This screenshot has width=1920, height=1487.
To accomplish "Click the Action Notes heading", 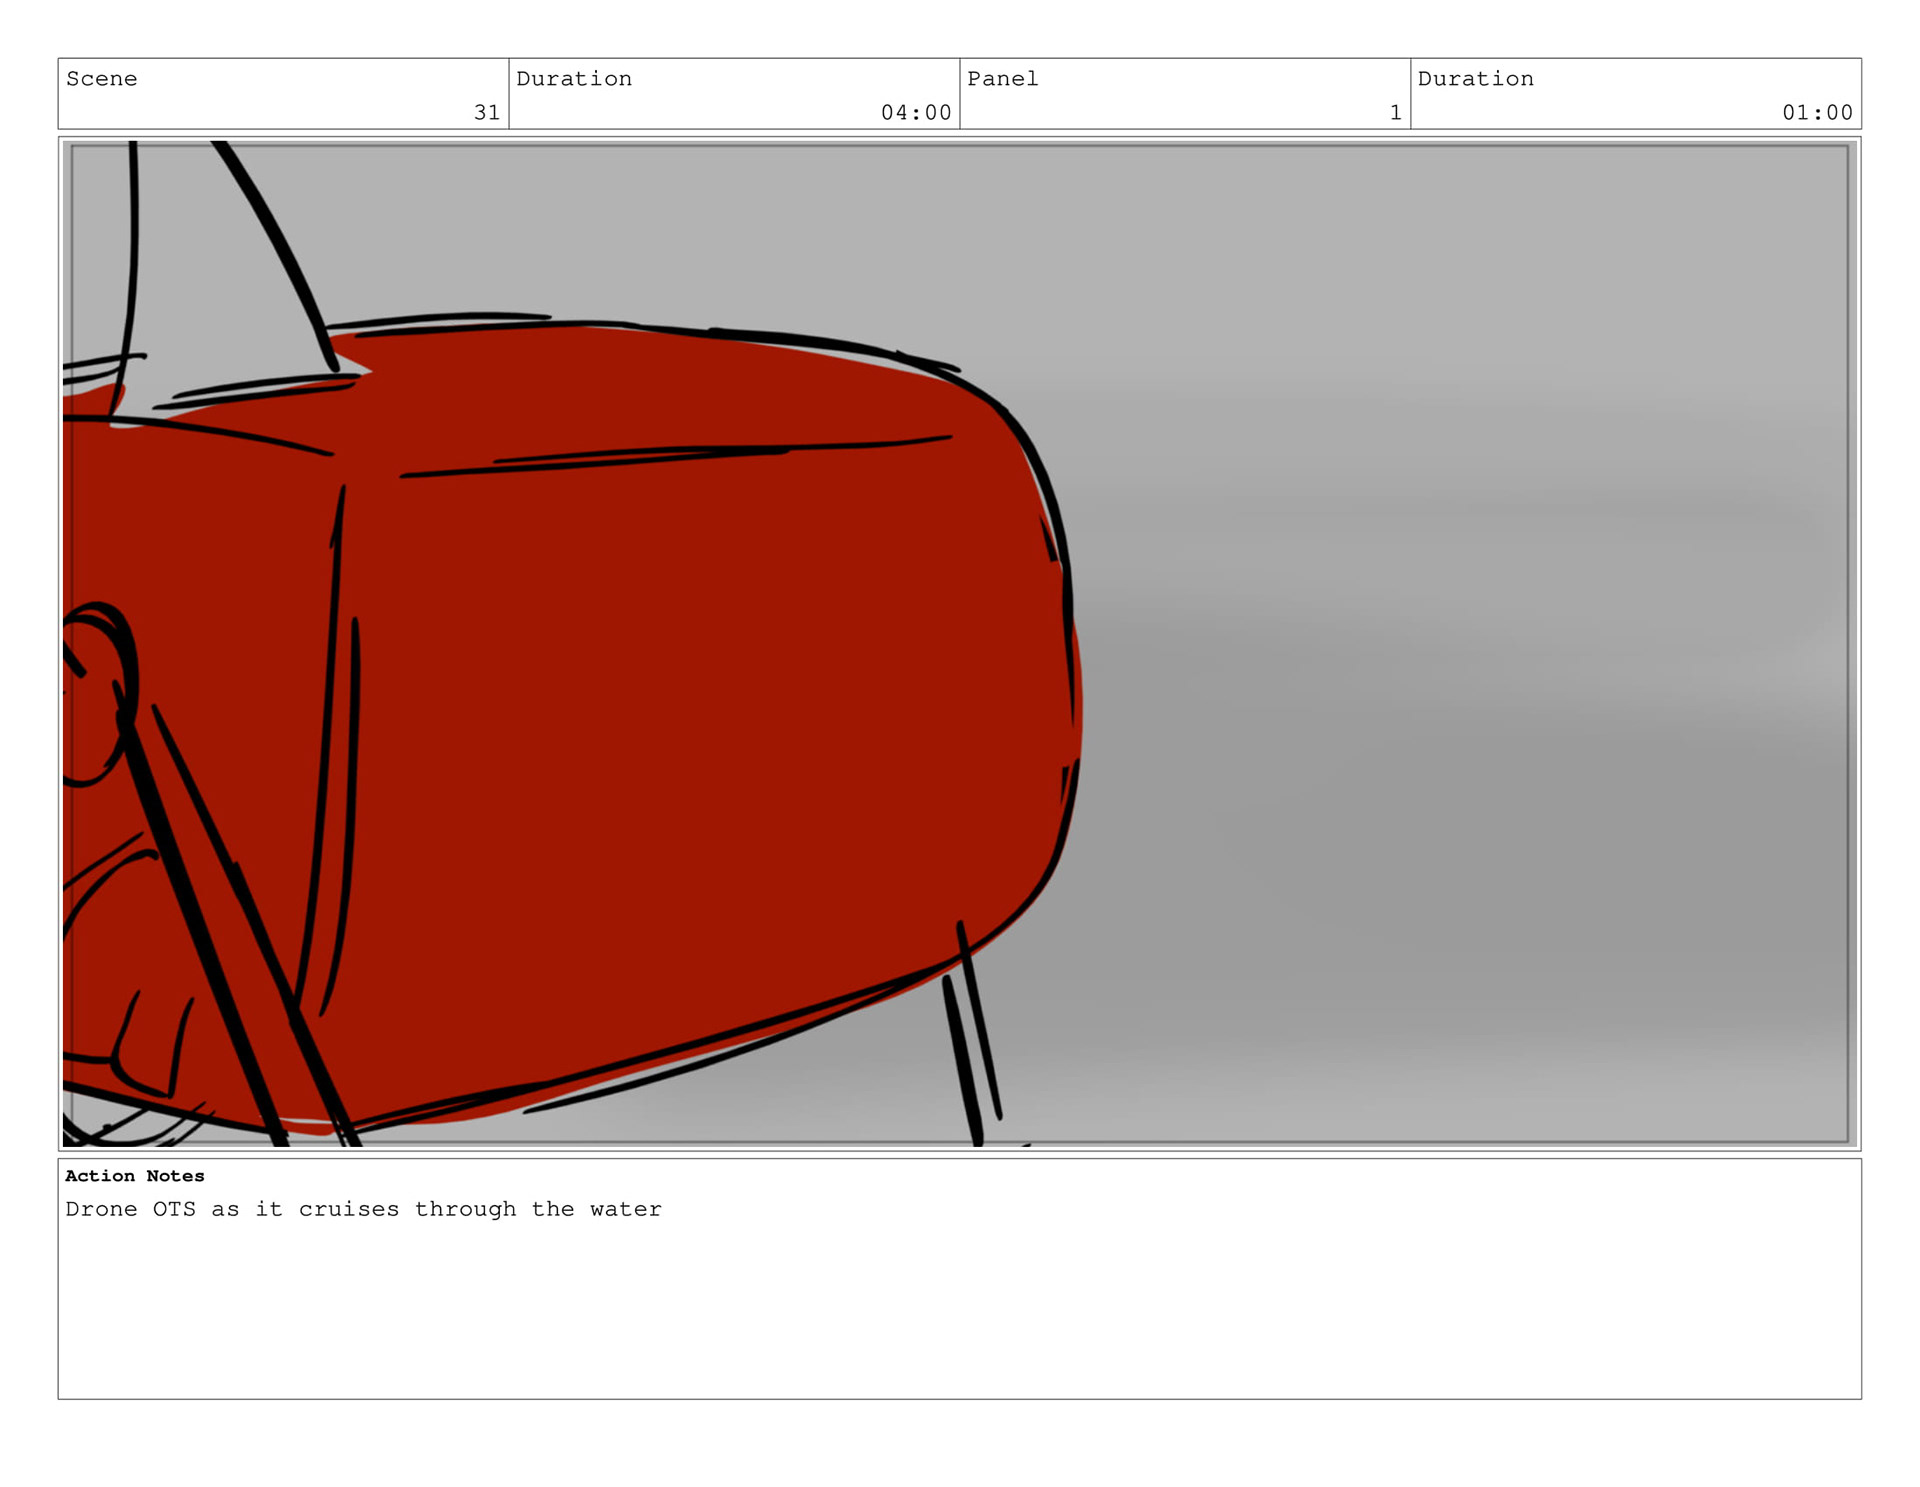I will [134, 1176].
